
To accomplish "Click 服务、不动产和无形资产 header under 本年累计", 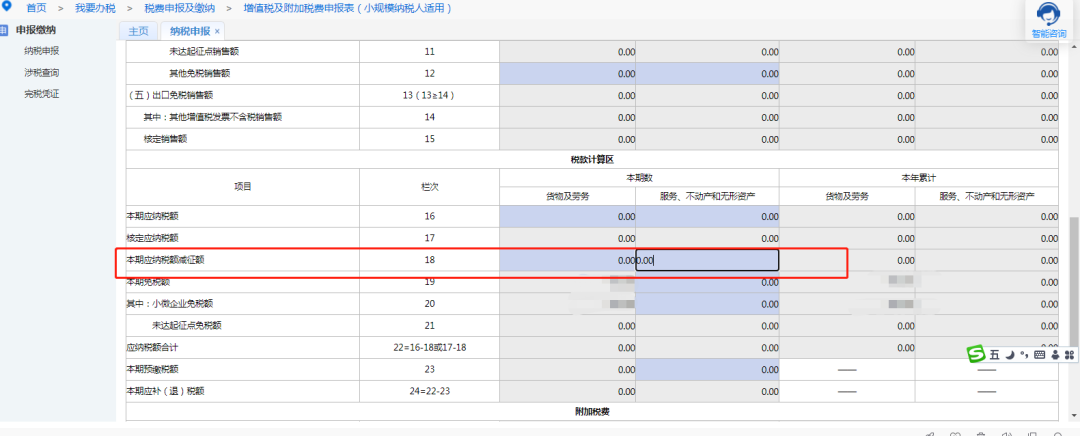I will pyautogui.click(x=988, y=196).
